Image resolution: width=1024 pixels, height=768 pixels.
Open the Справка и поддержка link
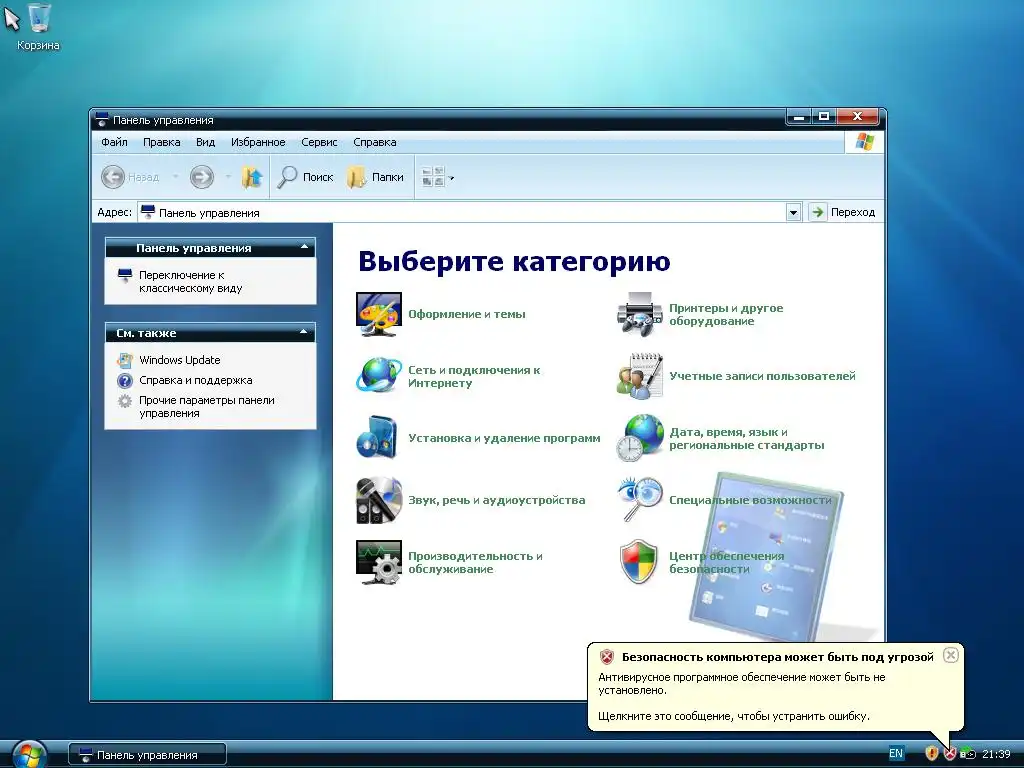point(195,380)
